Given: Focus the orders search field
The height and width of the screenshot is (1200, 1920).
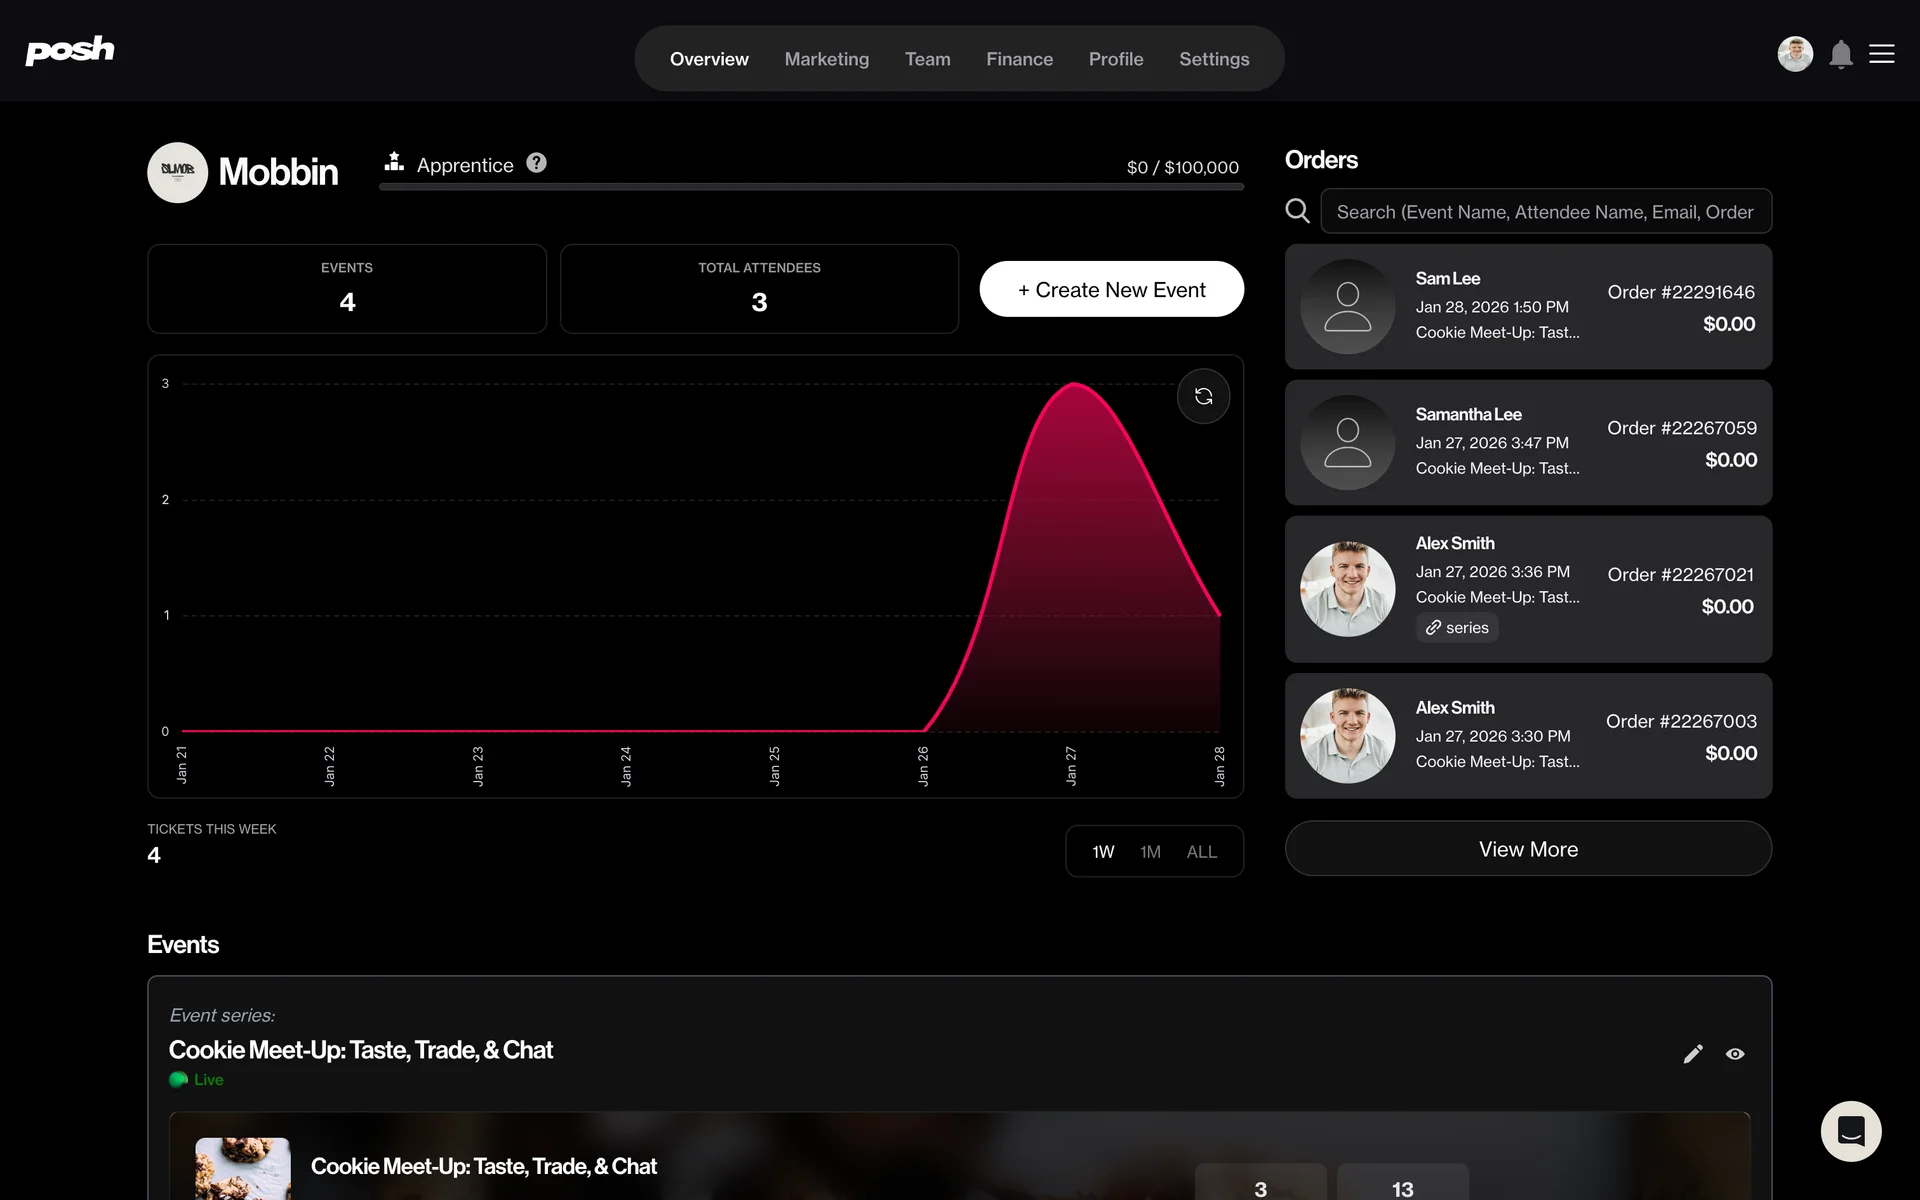Looking at the screenshot, I should pos(1545,212).
